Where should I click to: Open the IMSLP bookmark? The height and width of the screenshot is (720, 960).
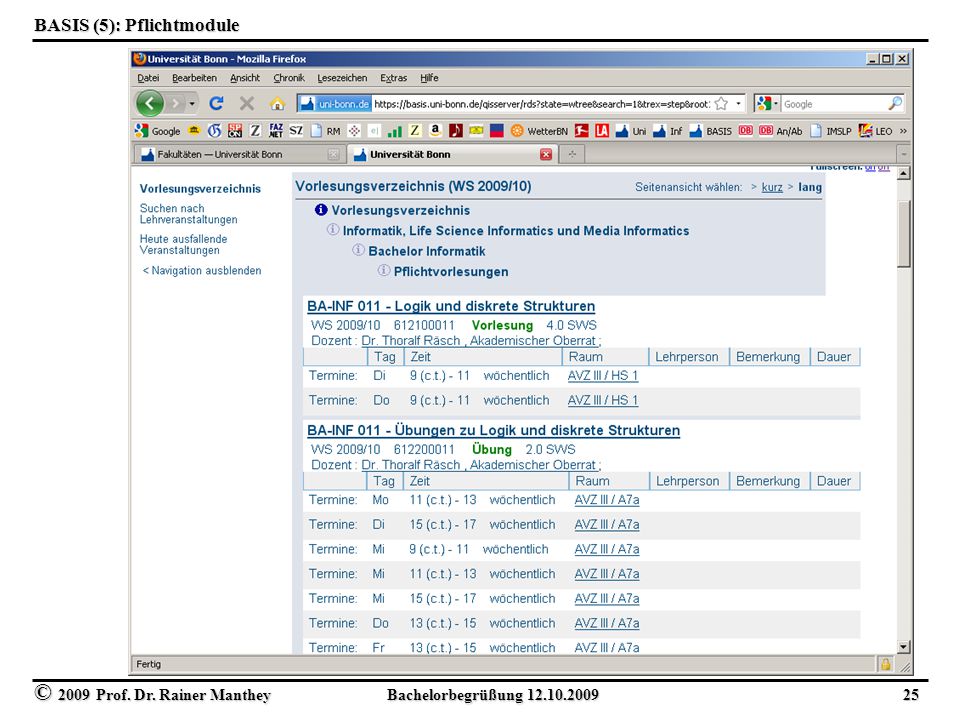tap(831, 131)
